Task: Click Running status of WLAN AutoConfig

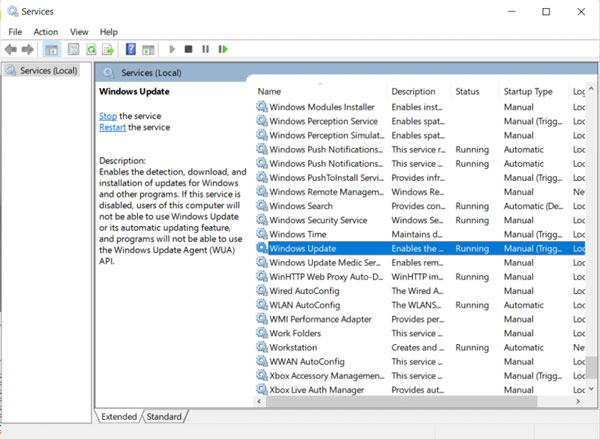Action: pos(472,305)
